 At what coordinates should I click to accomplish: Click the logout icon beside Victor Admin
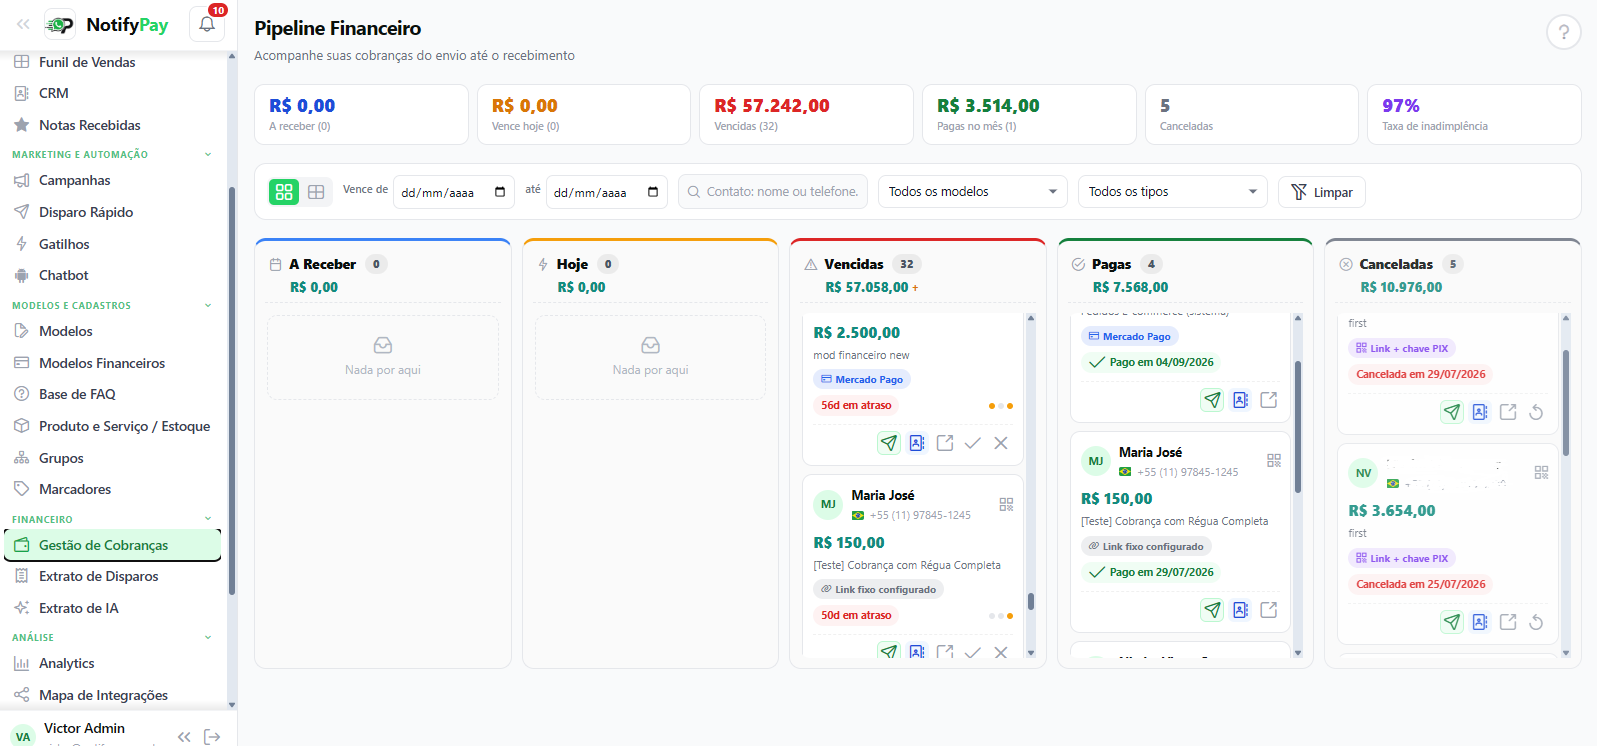tap(212, 737)
